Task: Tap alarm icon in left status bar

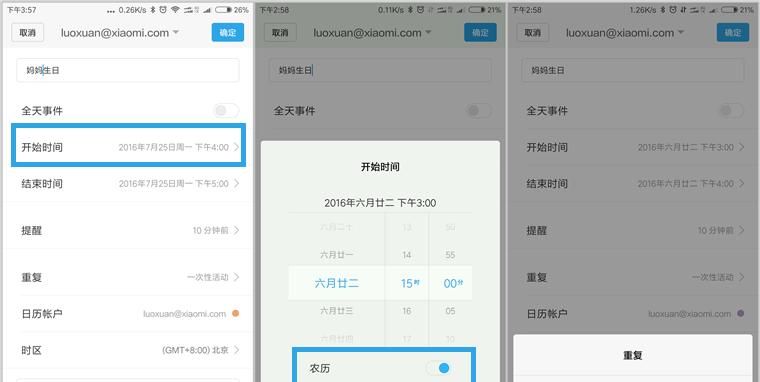Action: [163, 10]
